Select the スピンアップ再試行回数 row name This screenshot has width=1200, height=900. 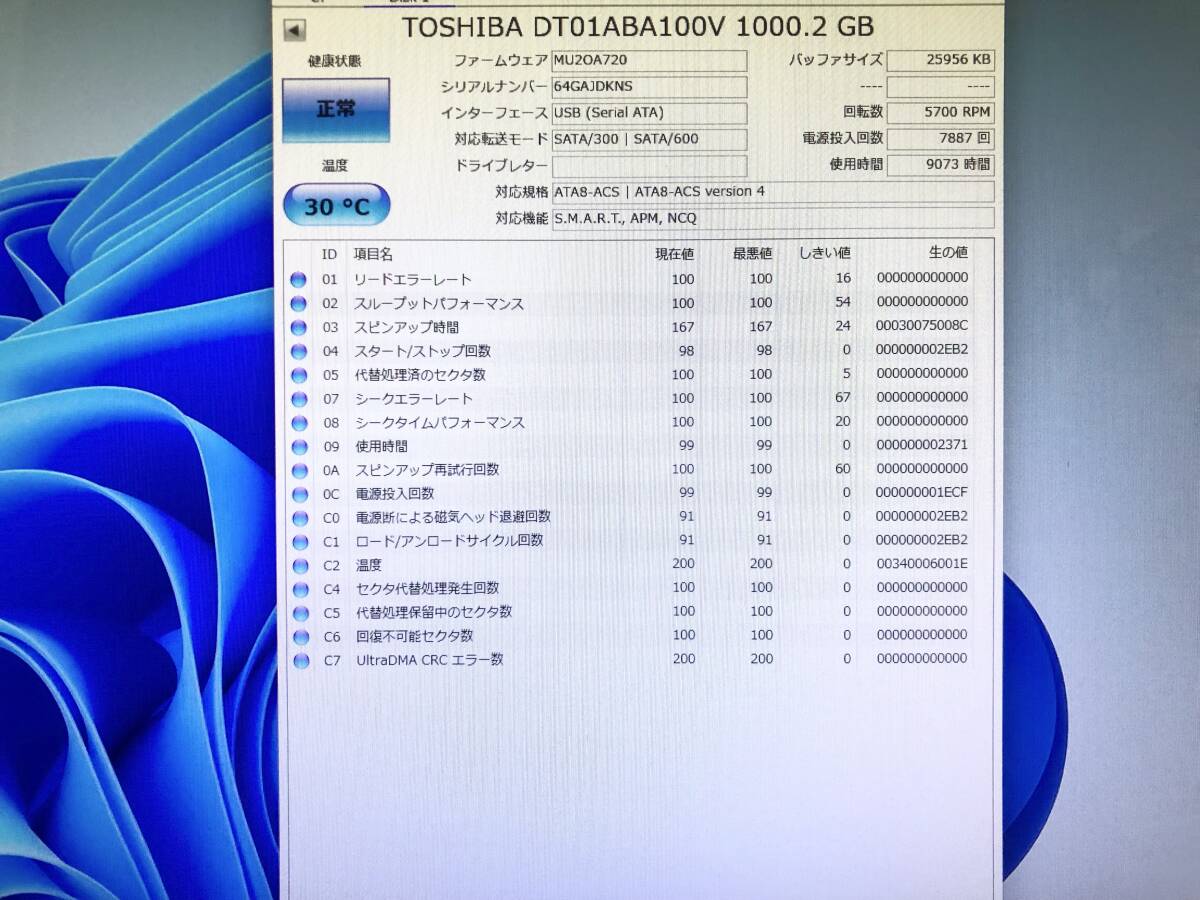click(427, 469)
